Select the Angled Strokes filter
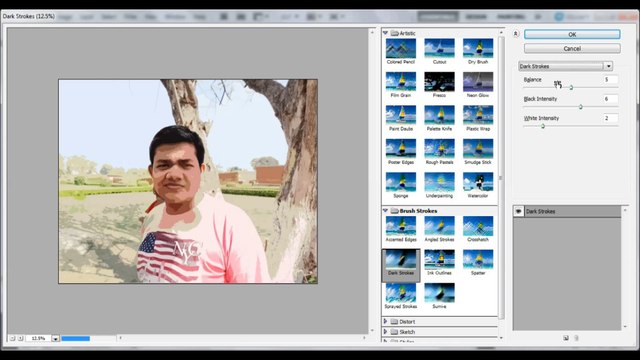 click(439, 226)
